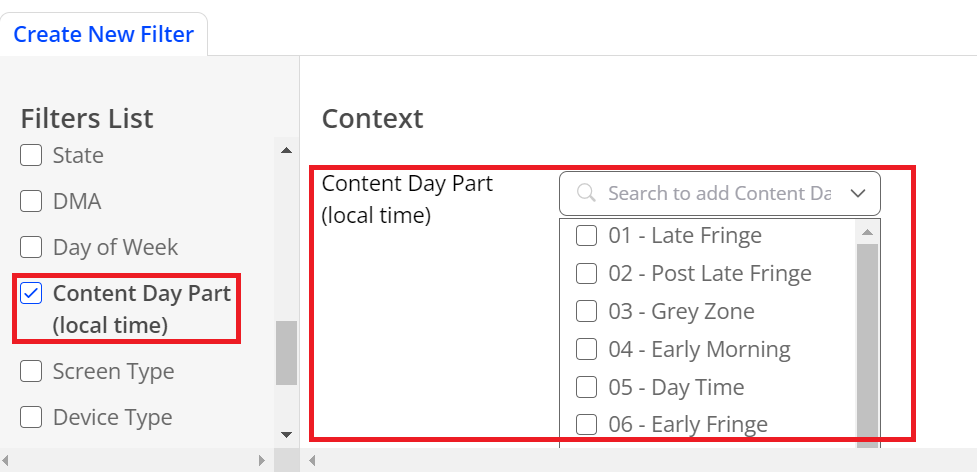Select the Screen Type filter checkbox
Screen dimensions: 977x472
point(31,371)
